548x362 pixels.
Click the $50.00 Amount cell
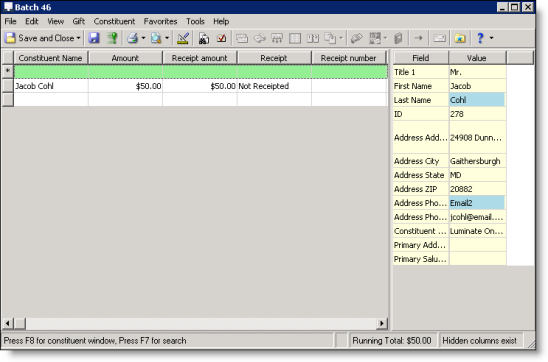[x=125, y=86]
